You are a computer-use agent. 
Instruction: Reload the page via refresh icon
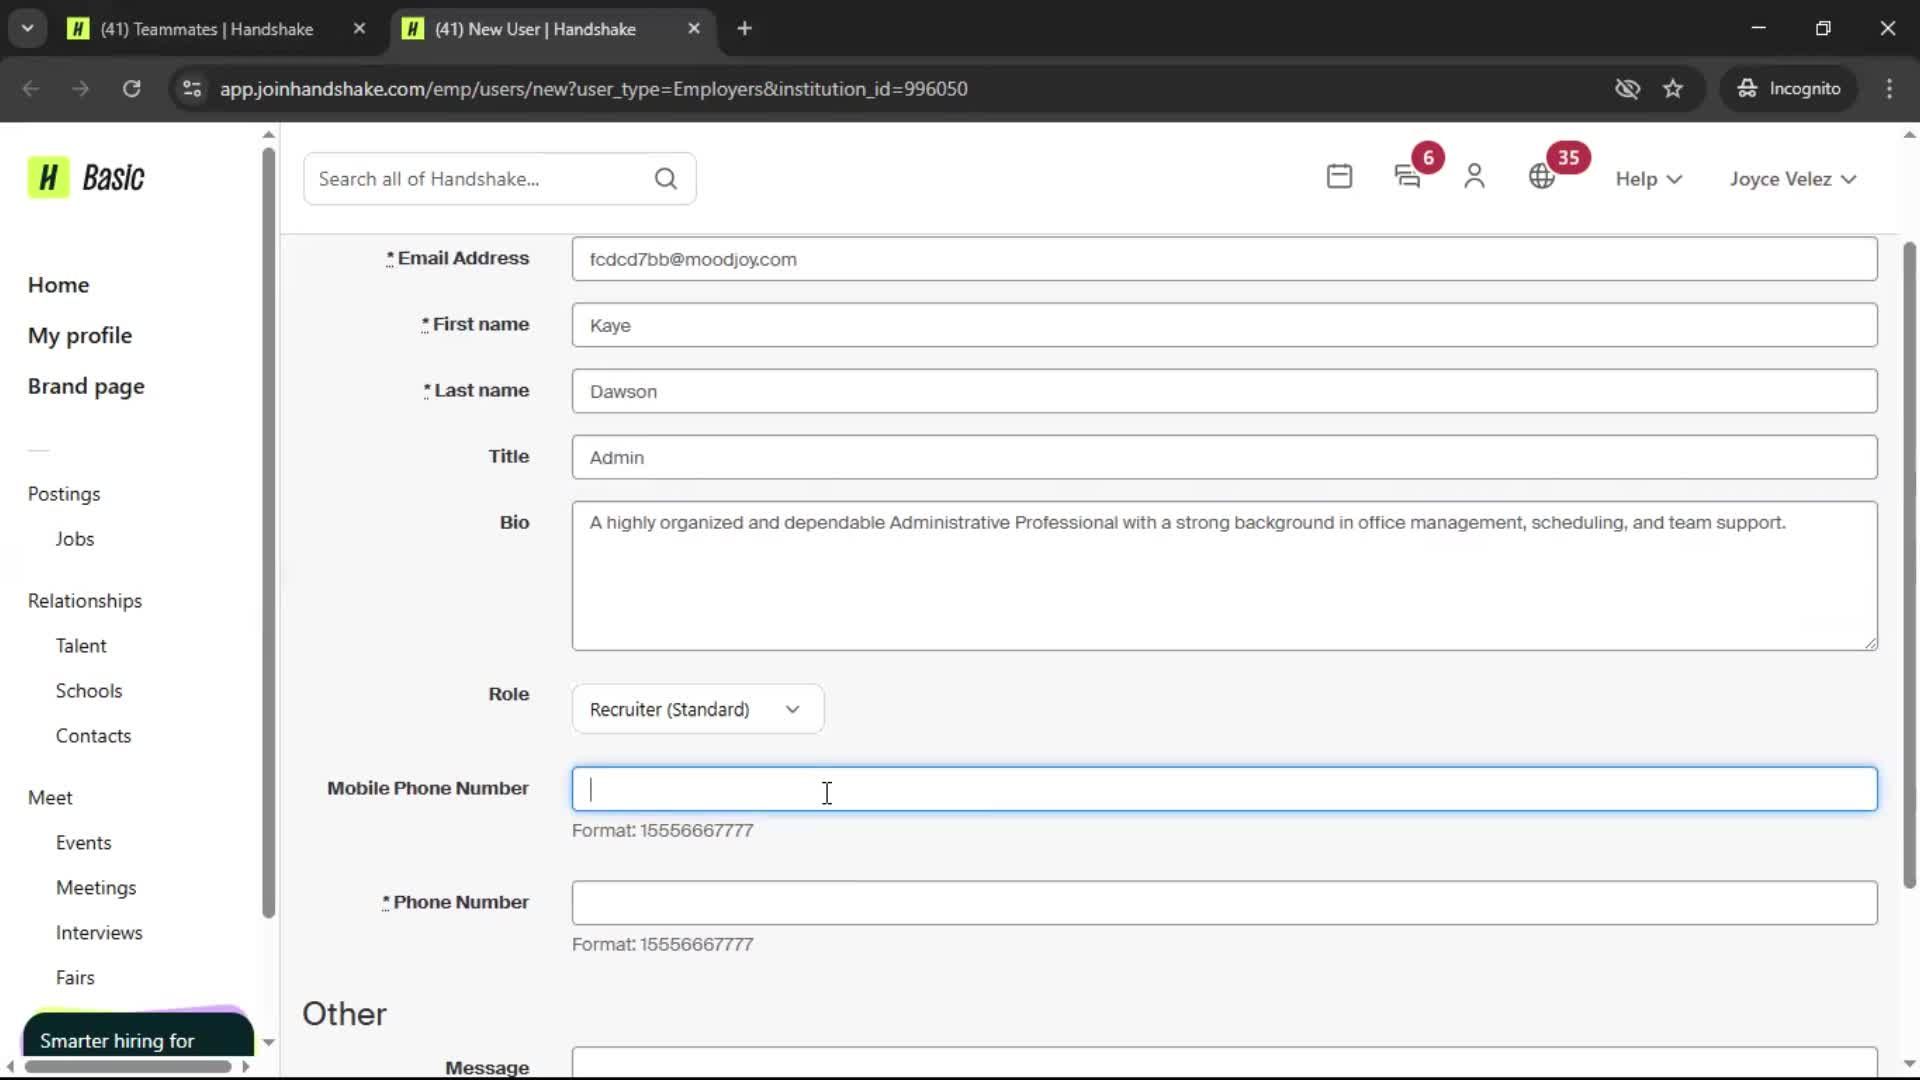(x=131, y=88)
